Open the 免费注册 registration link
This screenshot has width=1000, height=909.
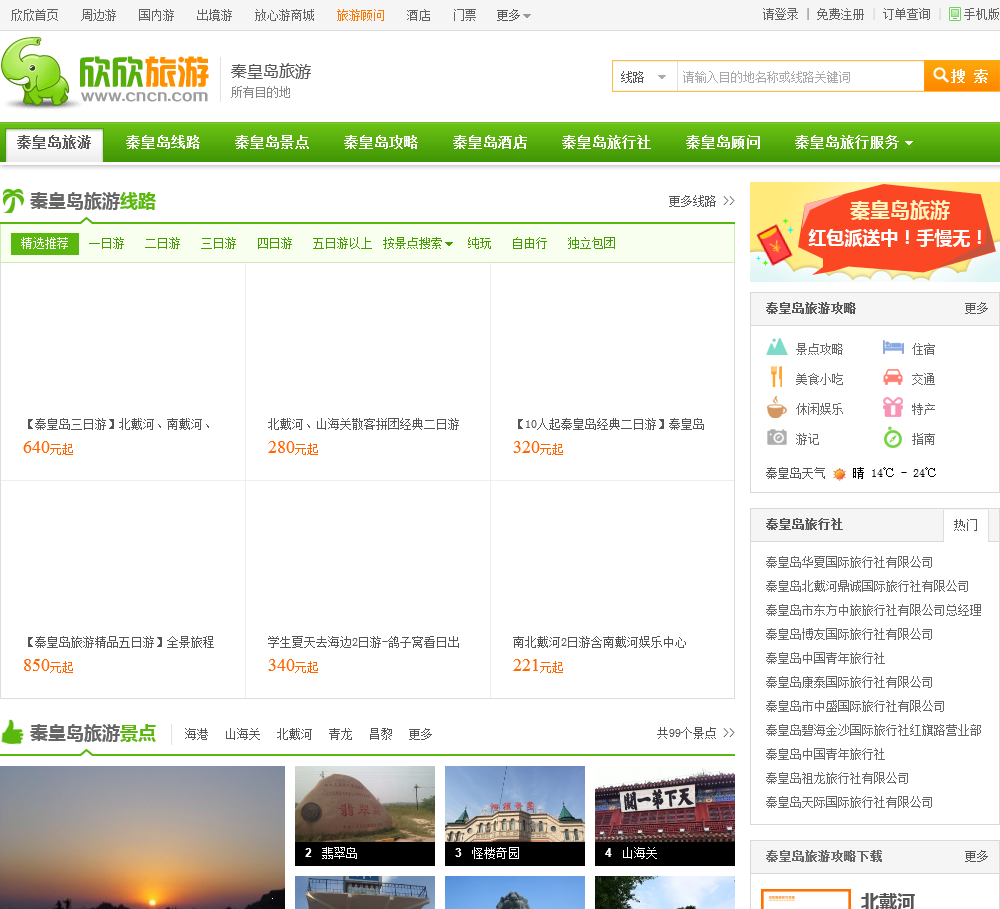tap(841, 15)
